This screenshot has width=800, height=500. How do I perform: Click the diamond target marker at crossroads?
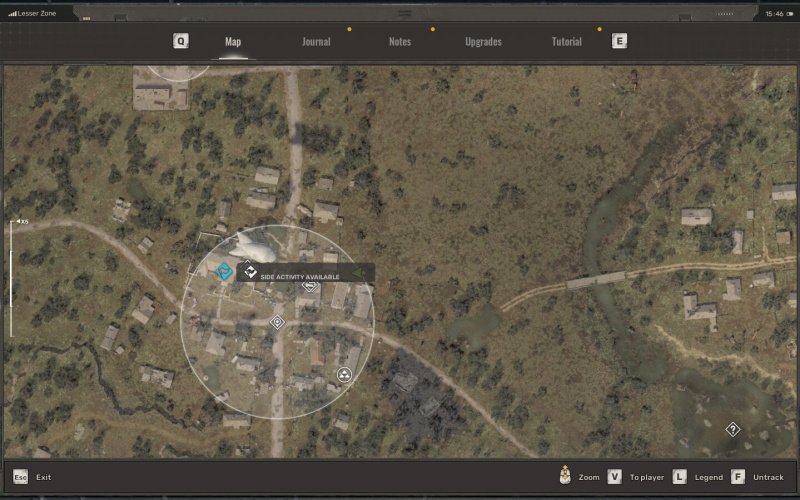[277, 322]
